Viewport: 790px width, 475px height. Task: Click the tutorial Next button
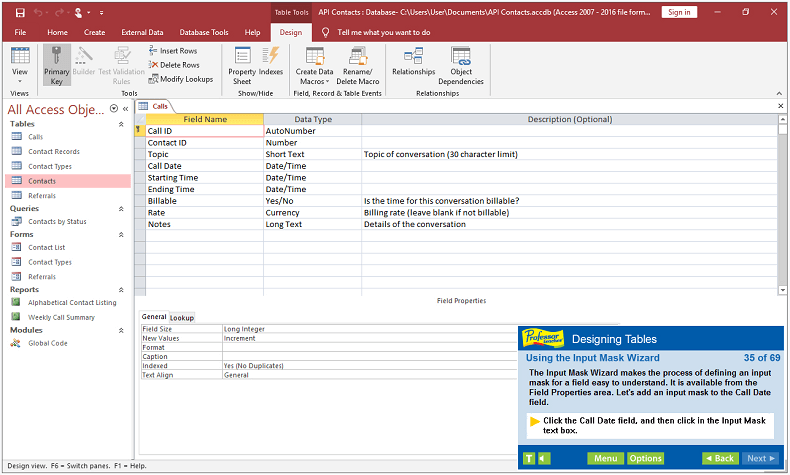[x=761, y=458]
